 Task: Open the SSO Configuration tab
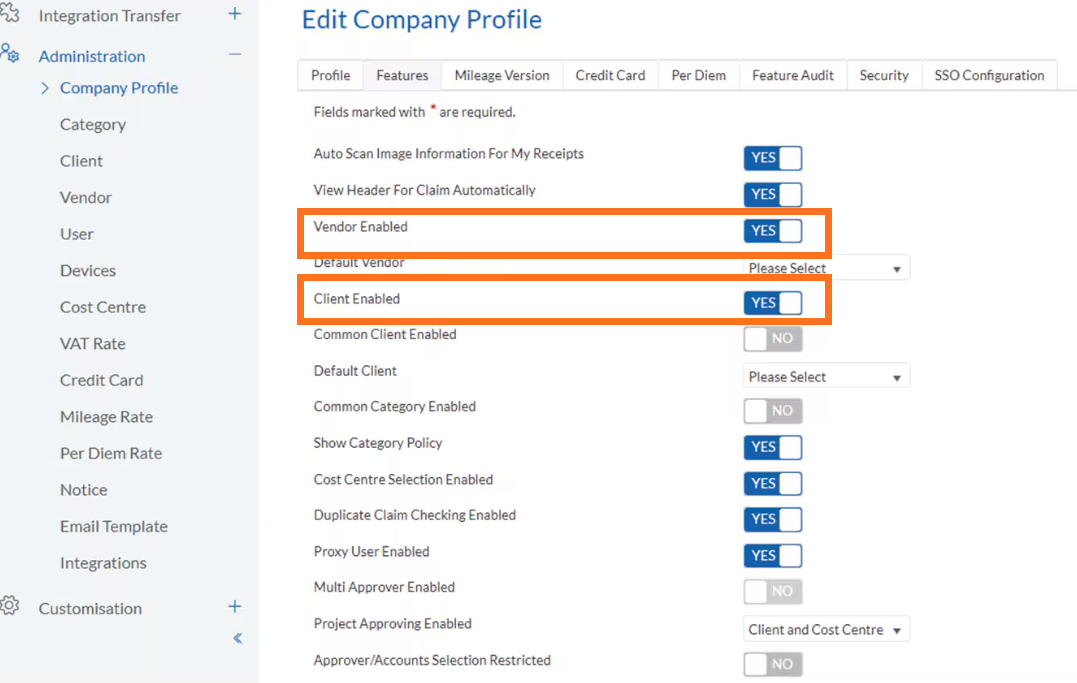click(989, 76)
